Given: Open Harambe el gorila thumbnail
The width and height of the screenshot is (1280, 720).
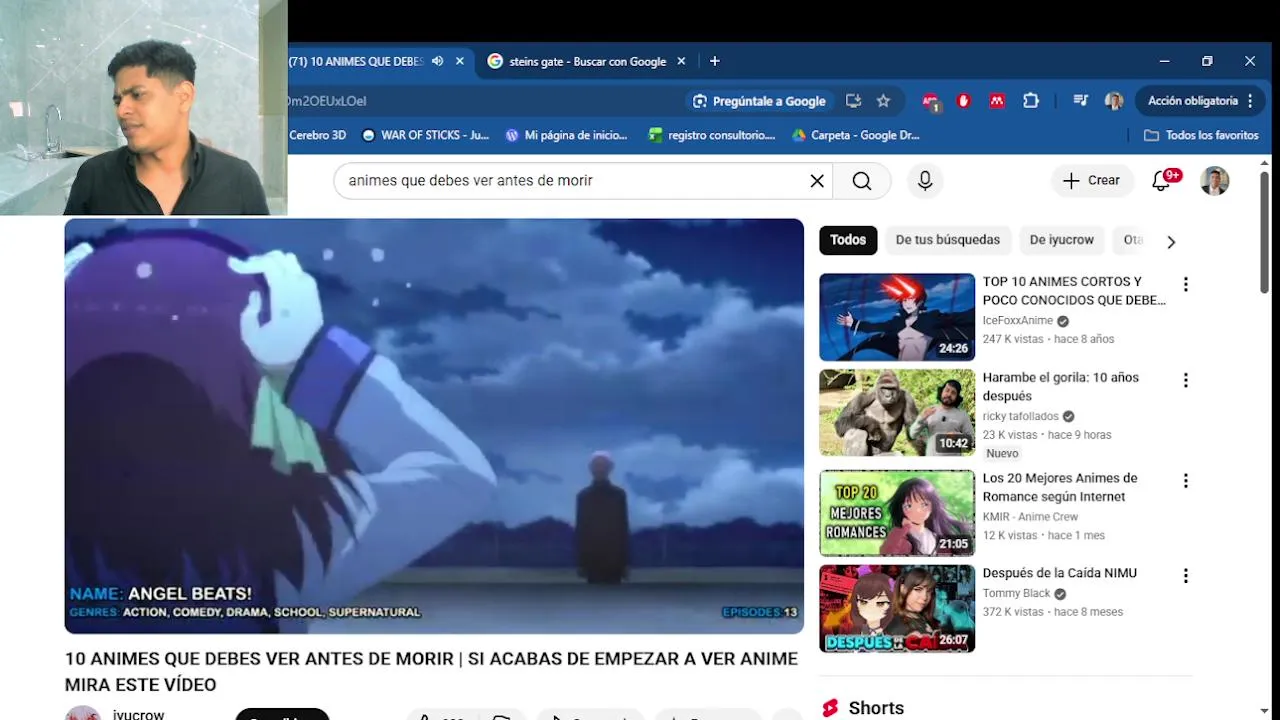Looking at the screenshot, I should (x=897, y=413).
